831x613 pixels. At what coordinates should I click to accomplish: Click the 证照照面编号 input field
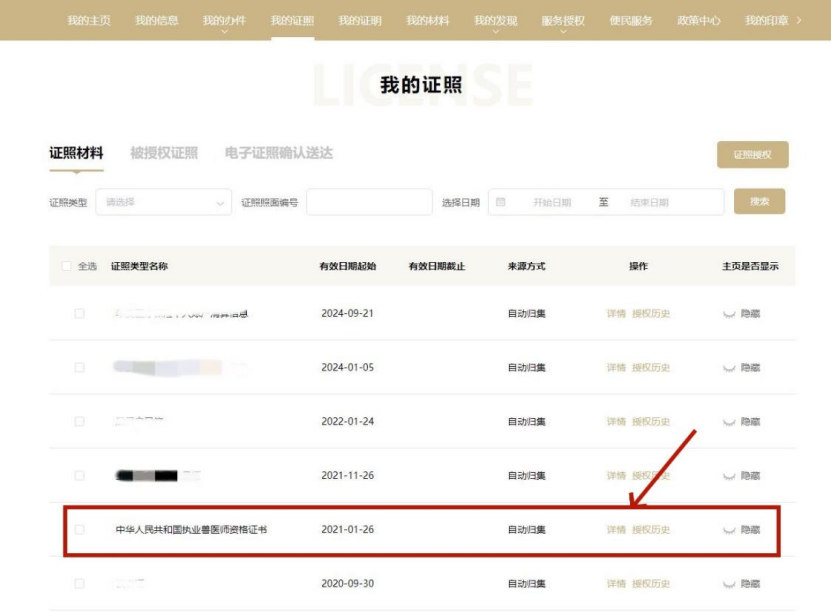click(x=369, y=202)
